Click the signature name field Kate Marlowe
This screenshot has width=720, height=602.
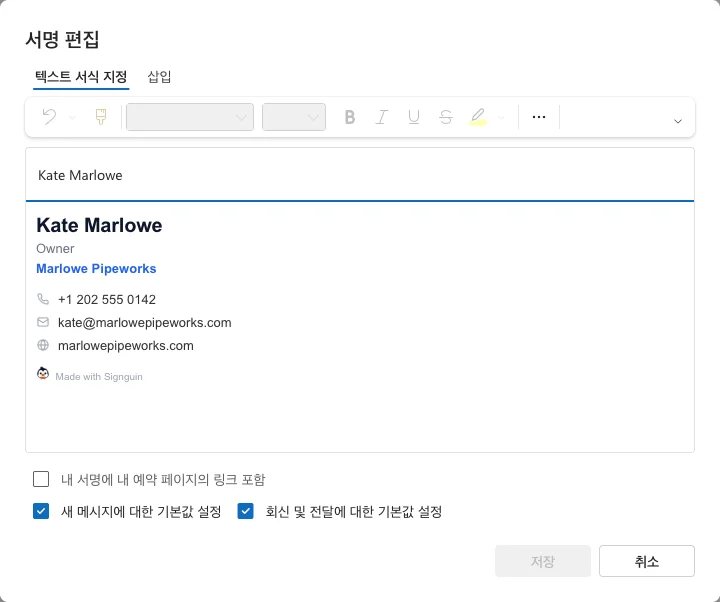pos(360,175)
